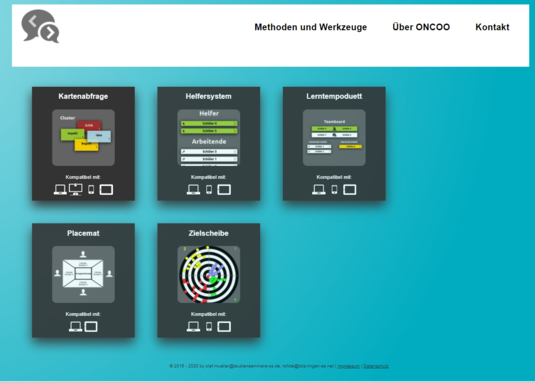Click the laptop icon under Kartenabfrage
This screenshot has height=383, width=535.
[60, 190]
